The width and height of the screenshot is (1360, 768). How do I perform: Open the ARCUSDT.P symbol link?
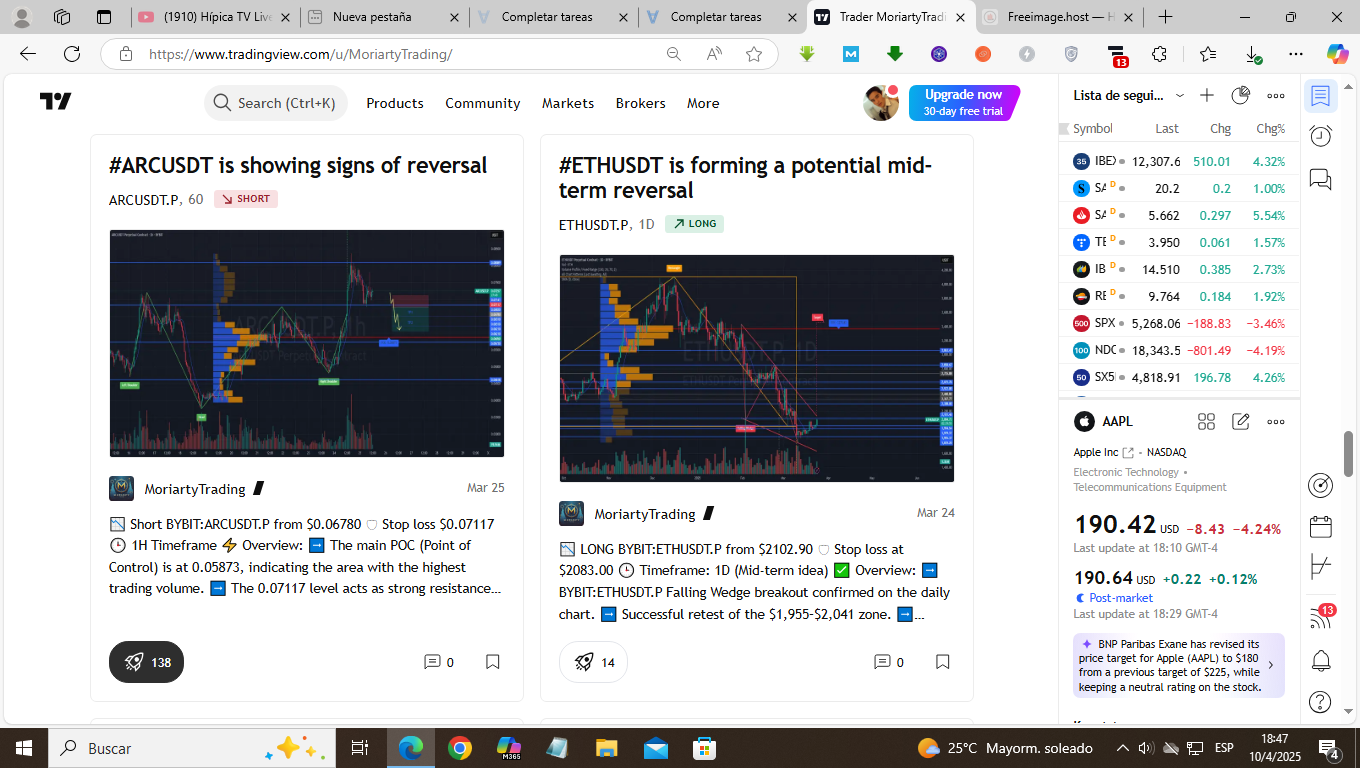[x=144, y=199]
